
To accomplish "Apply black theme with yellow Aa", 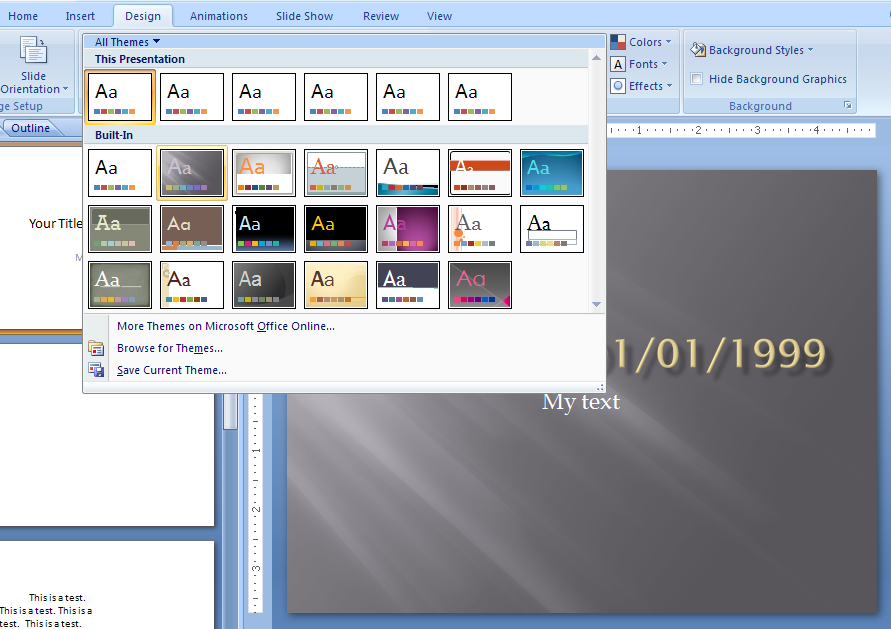I will 336,229.
